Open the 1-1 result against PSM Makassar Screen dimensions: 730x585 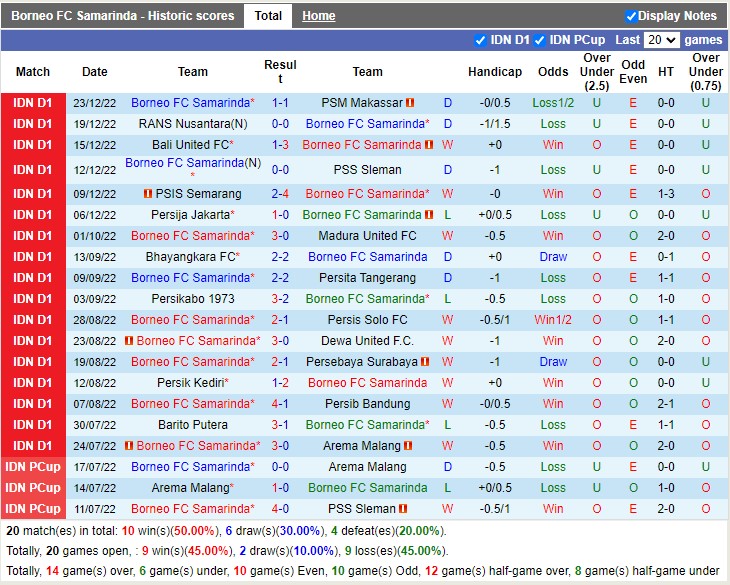pos(280,103)
